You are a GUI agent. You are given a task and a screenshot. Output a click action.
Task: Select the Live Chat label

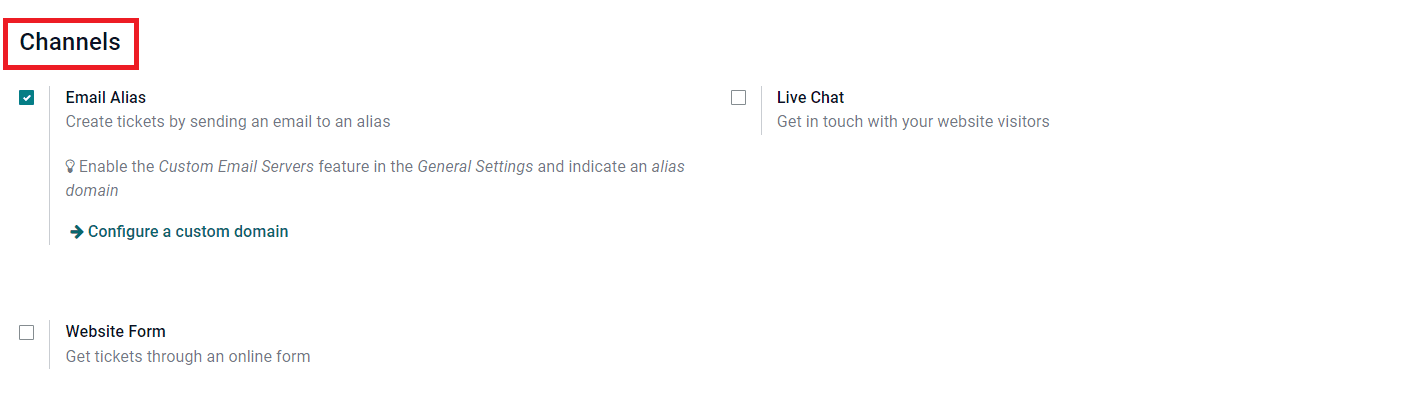pos(810,98)
